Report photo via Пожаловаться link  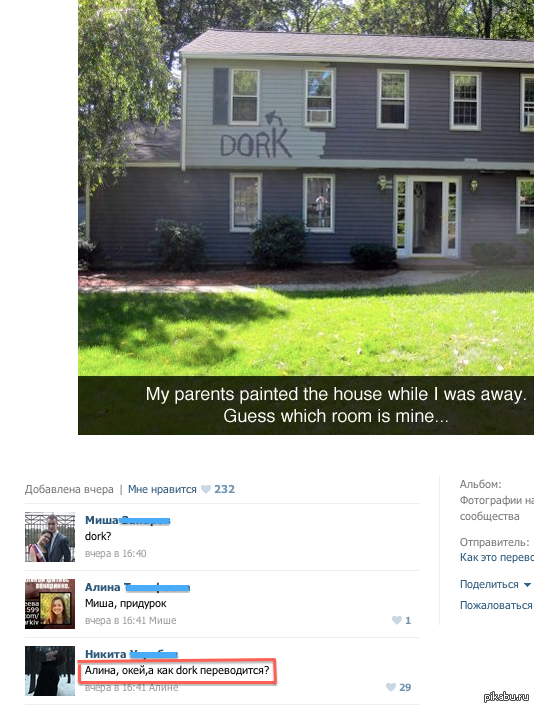(496, 605)
